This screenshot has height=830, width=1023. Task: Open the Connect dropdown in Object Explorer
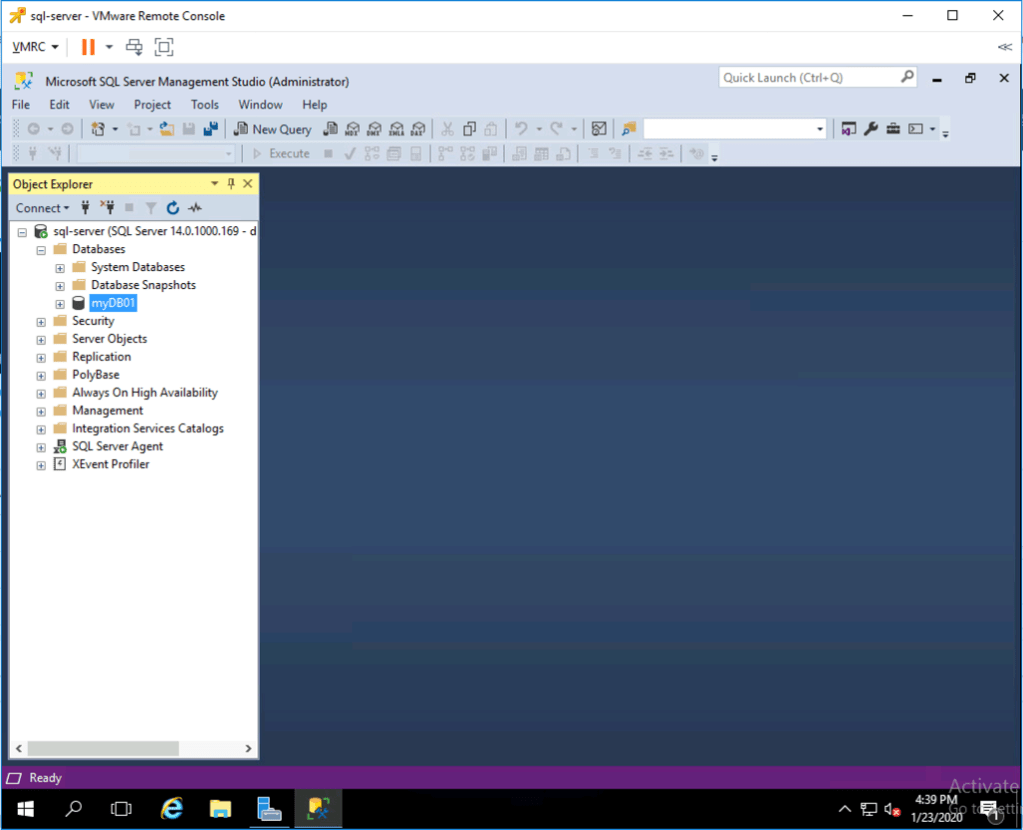pyautogui.click(x=42, y=208)
